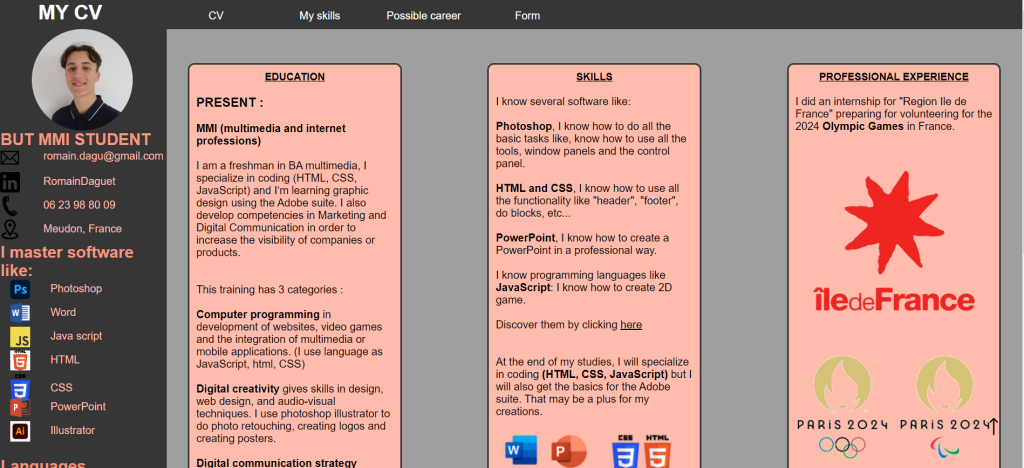
Task: Click the 'PRESENT :' subheading
Action: (x=230, y=102)
